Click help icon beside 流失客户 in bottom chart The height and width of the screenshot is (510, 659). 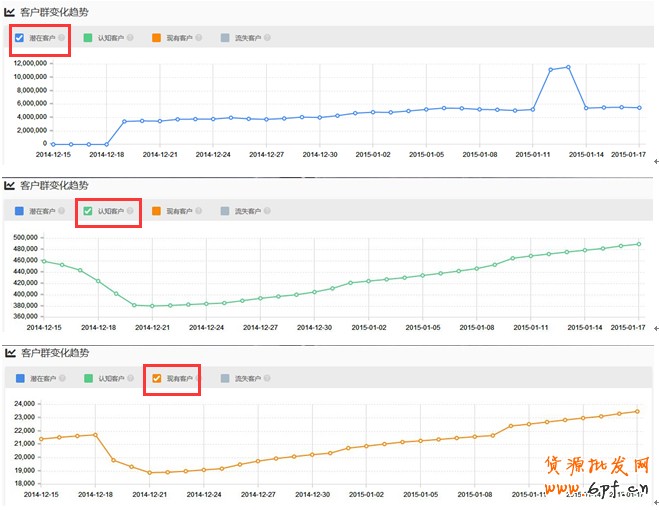click(266, 379)
